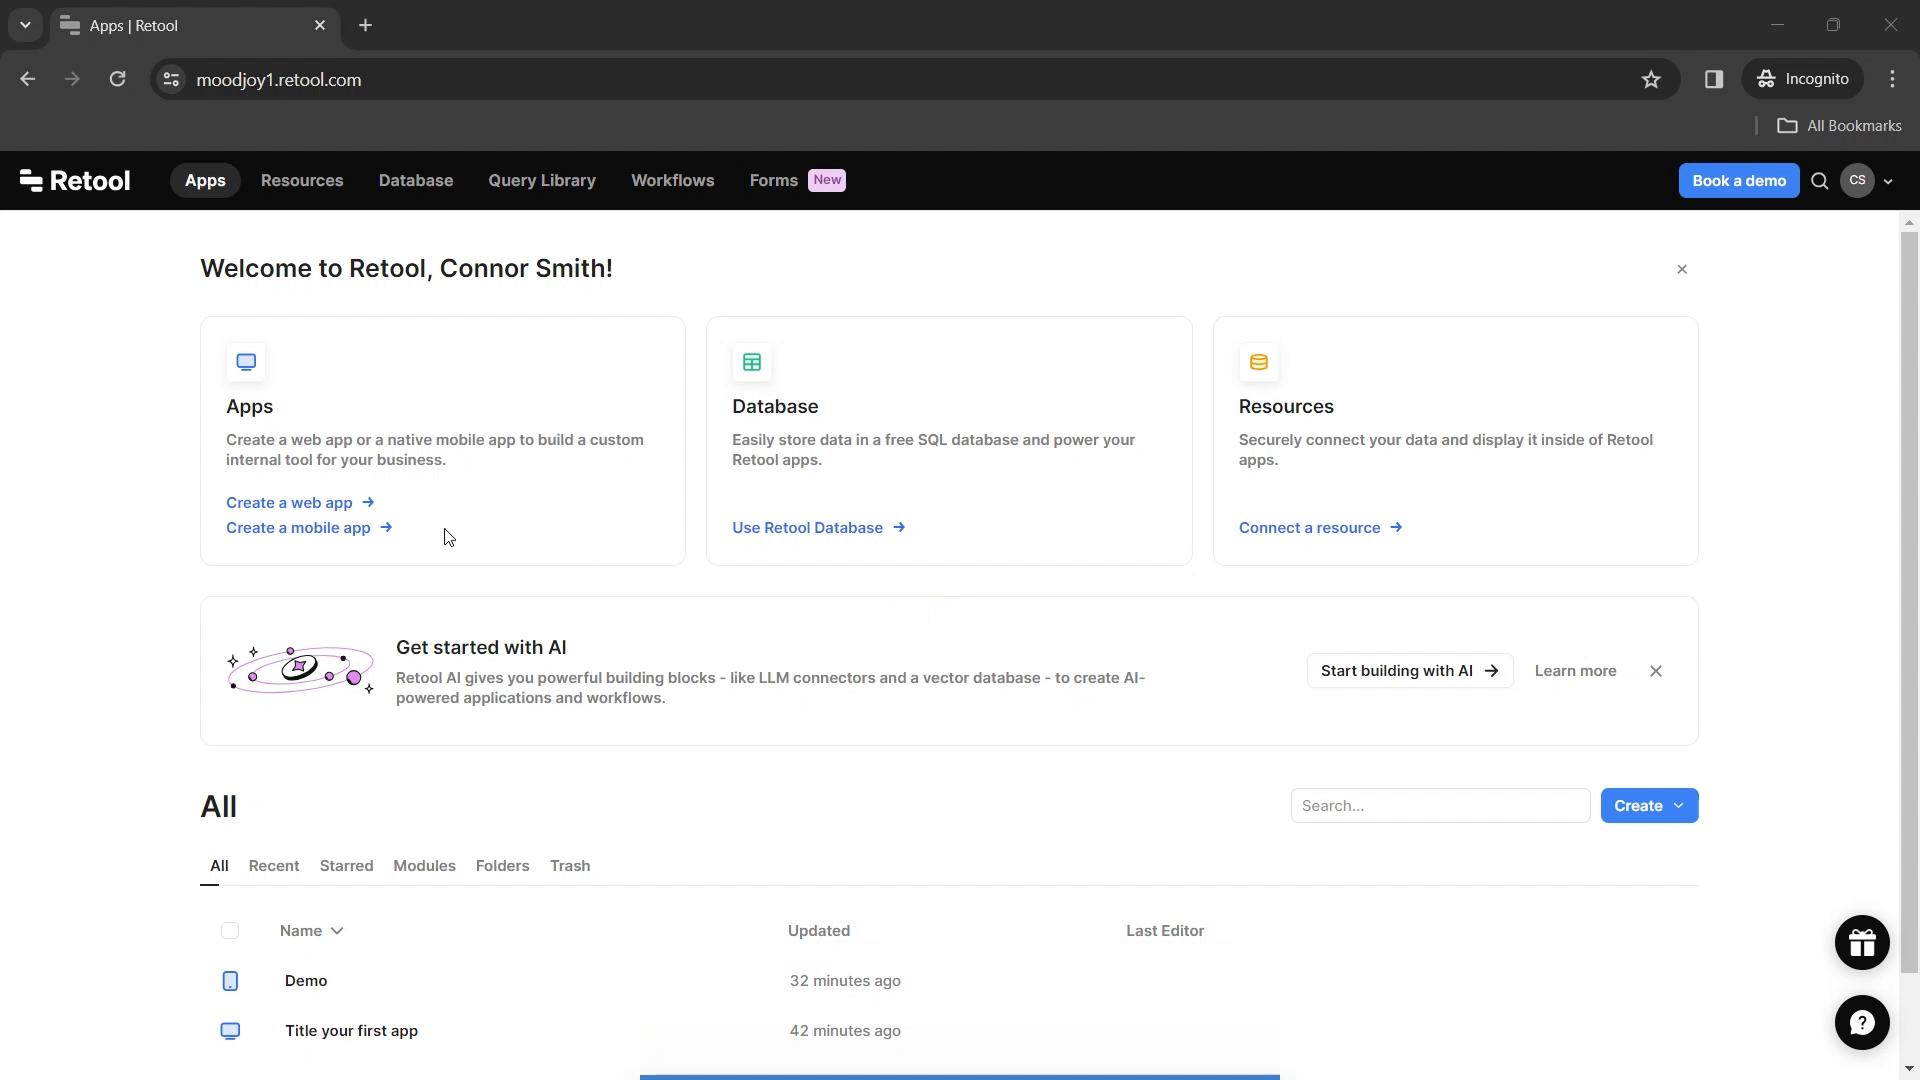The width and height of the screenshot is (1920, 1080).
Task: Switch to the Modules tab
Action: pyautogui.click(x=423, y=864)
